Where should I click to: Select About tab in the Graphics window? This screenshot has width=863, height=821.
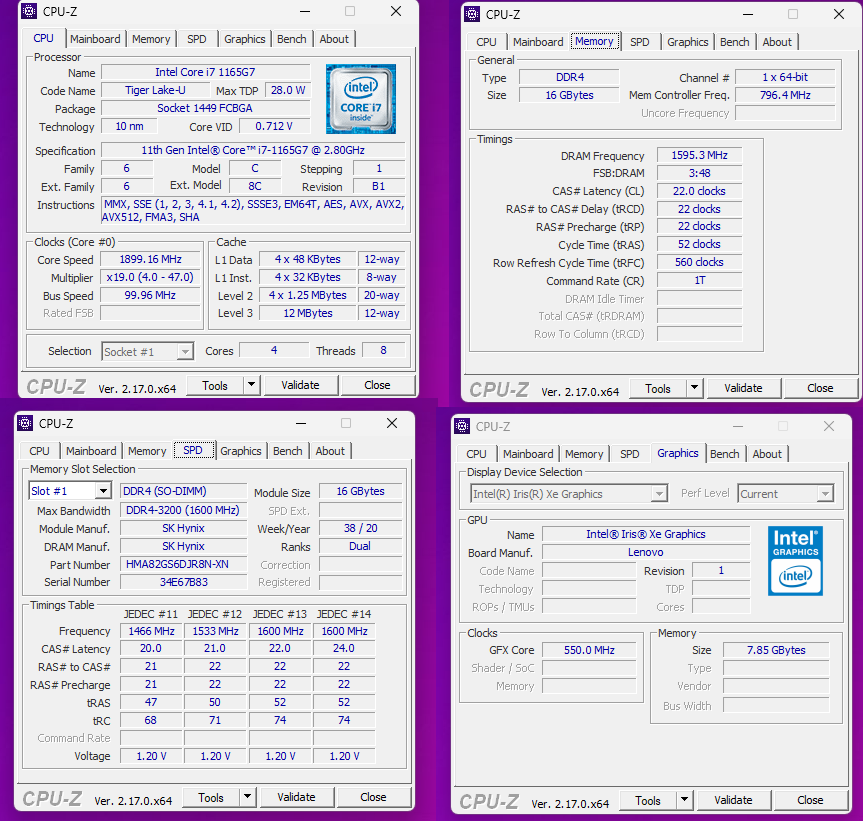(x=767, y=454)
